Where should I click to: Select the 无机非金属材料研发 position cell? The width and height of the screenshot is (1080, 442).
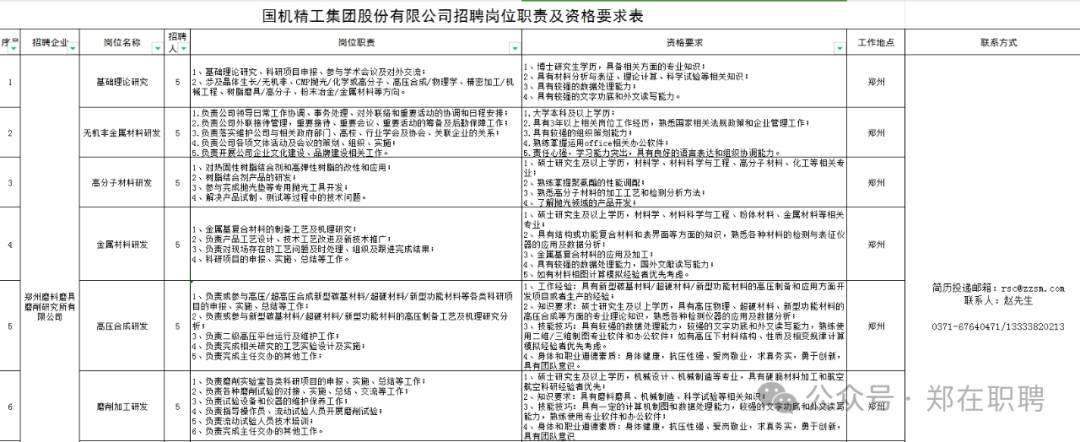click(122, 133)
